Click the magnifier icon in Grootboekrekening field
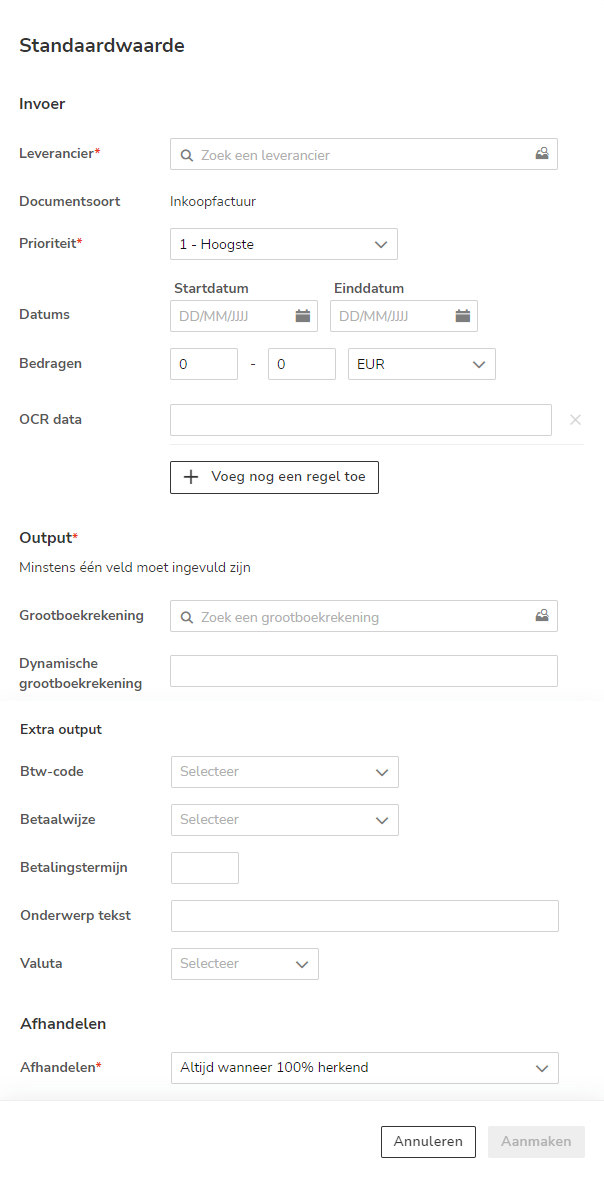The image size is (604, 1182). pyautogui.click(x=187, y=617)
